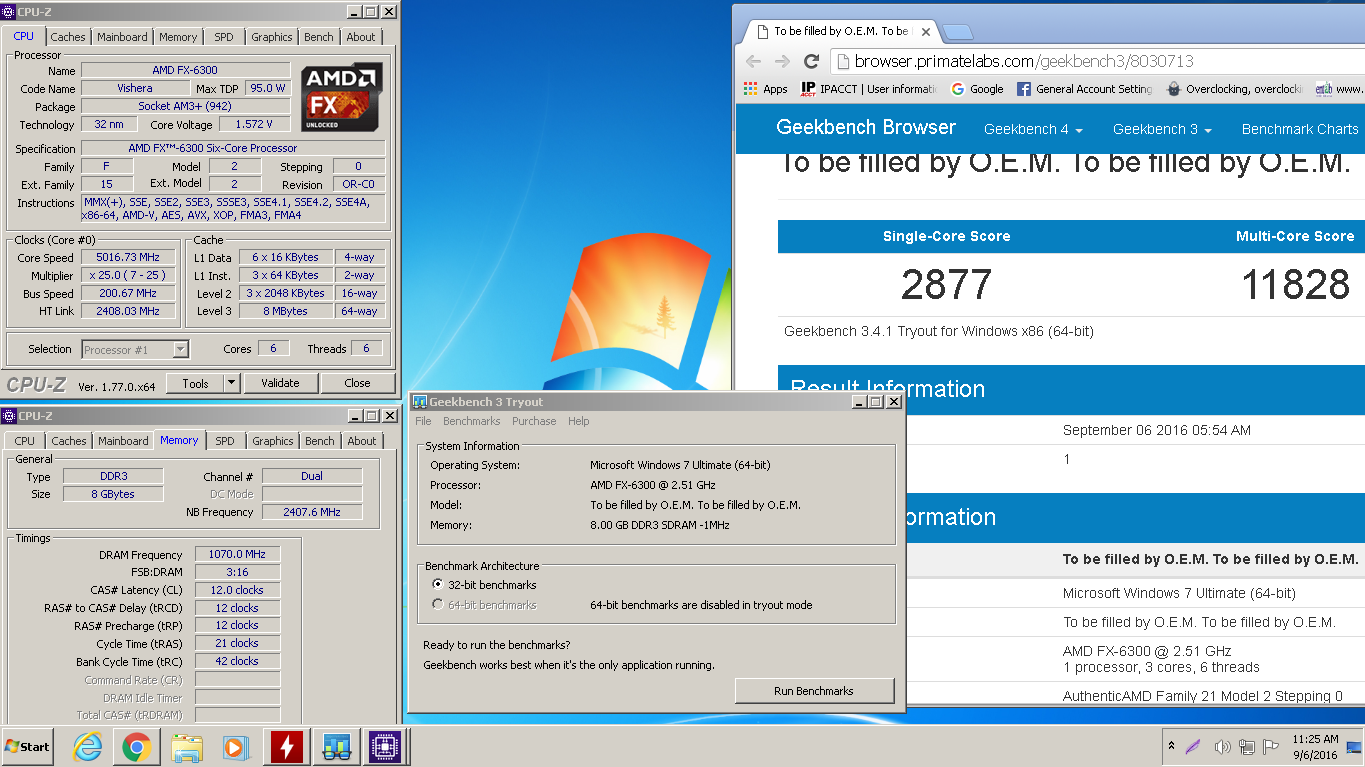Viewport: 1365px width, 767px height.
Task: Click the volume speaker tray icon
Action: (1222, 747)
